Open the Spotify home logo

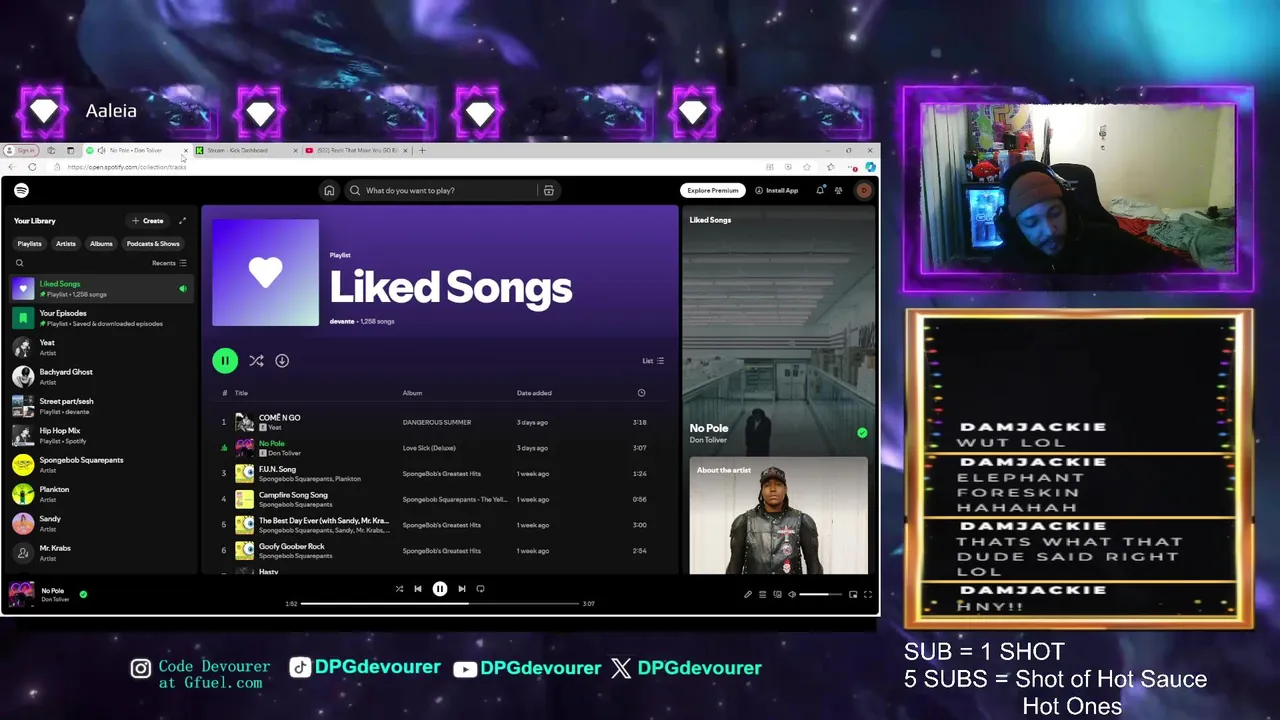pyautogui.click(x=21, y=190)
